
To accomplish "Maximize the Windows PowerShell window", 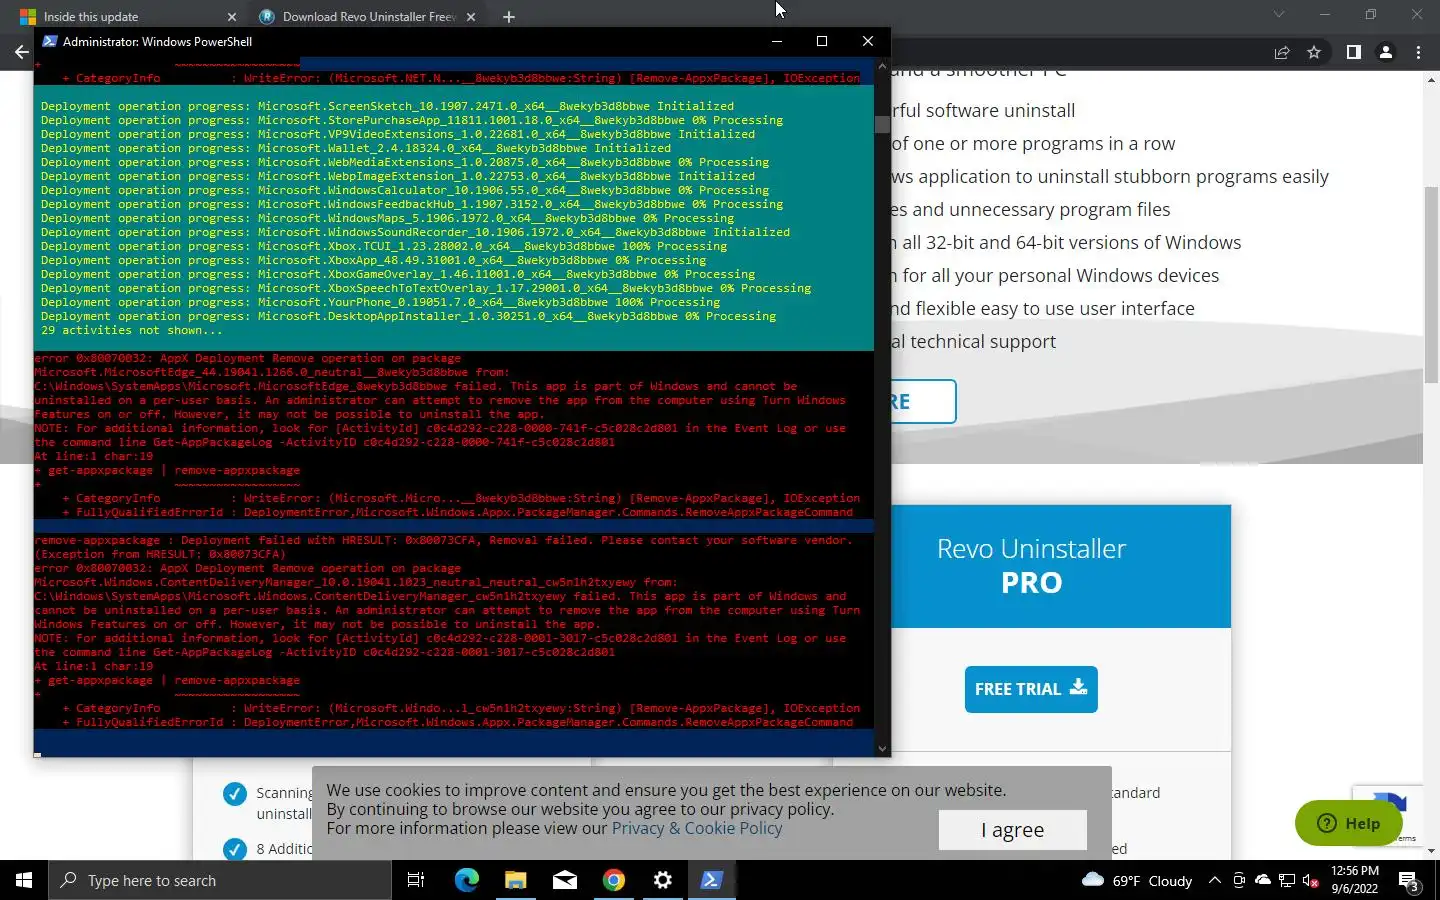I will tap(822, 41).
